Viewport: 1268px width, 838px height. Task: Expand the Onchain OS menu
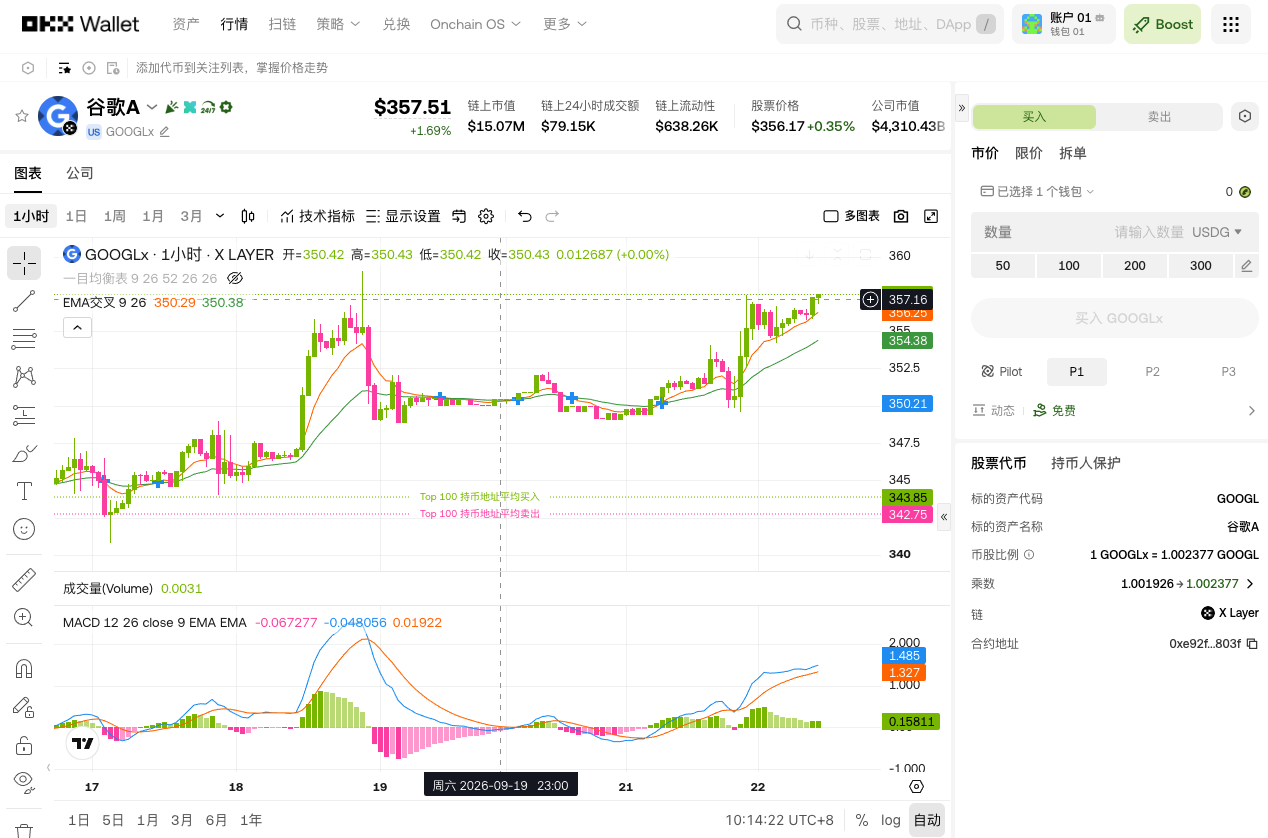477,24
